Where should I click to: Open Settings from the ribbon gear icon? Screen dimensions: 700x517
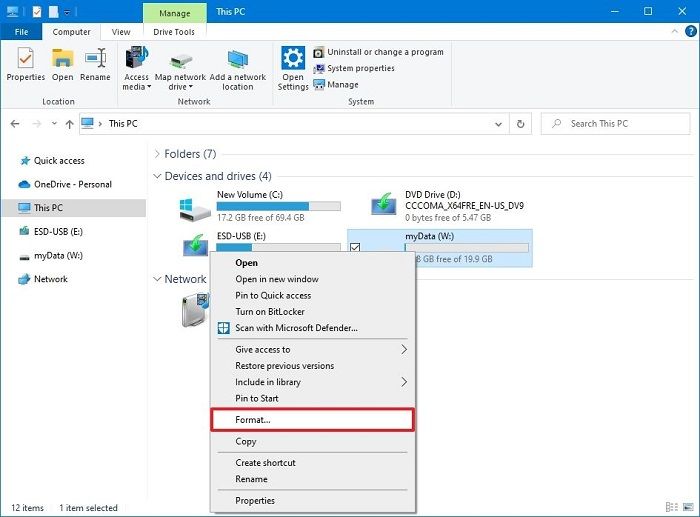(293, 62)
